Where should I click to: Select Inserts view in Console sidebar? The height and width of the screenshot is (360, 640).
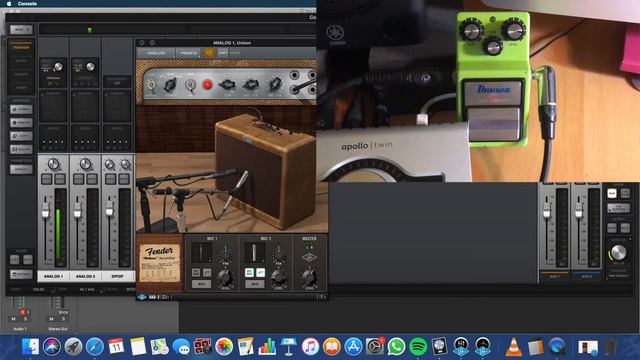tap(21, 74)
